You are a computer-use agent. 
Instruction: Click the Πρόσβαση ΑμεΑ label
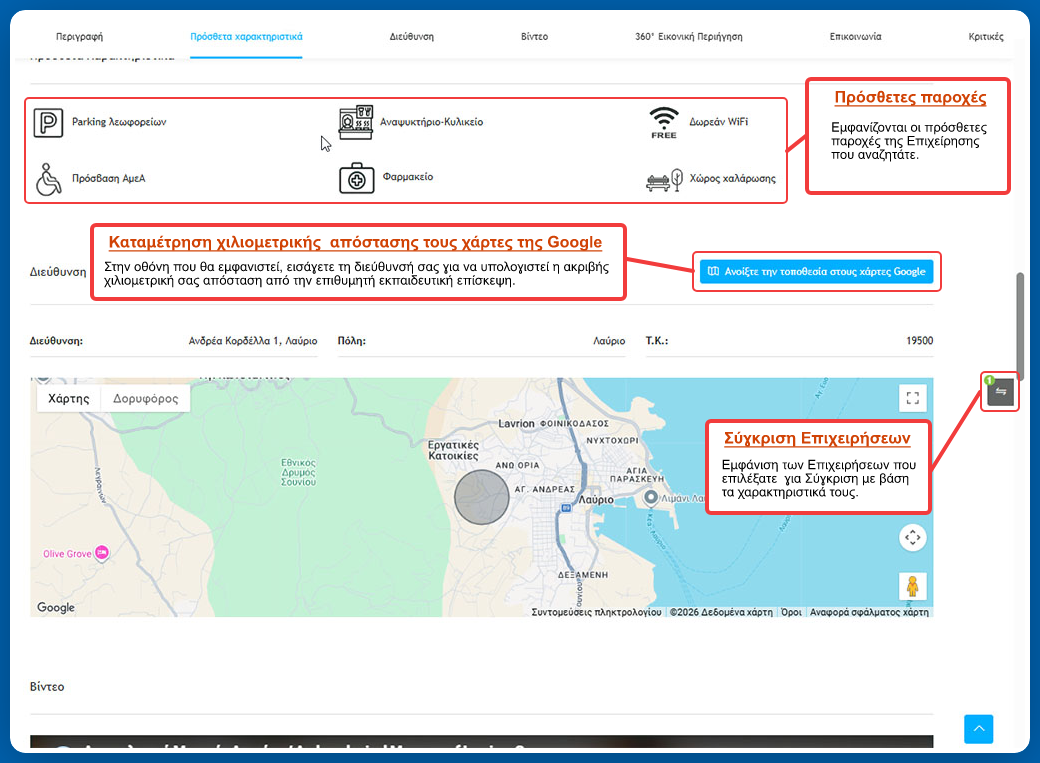[109, 178]
